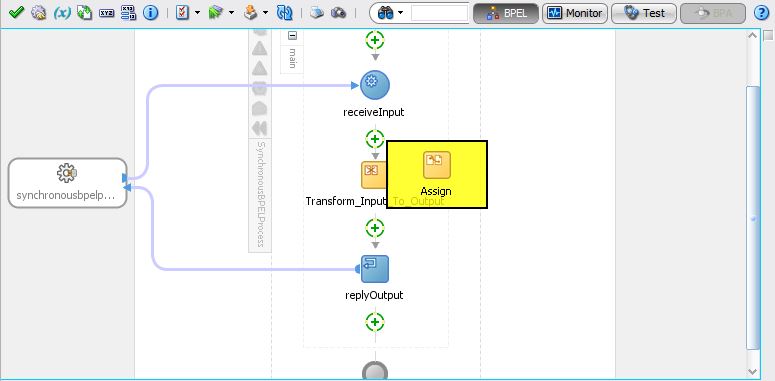Click add-activity plus below receiveInput
Screen dimensions: 775x381
point(375,139)
